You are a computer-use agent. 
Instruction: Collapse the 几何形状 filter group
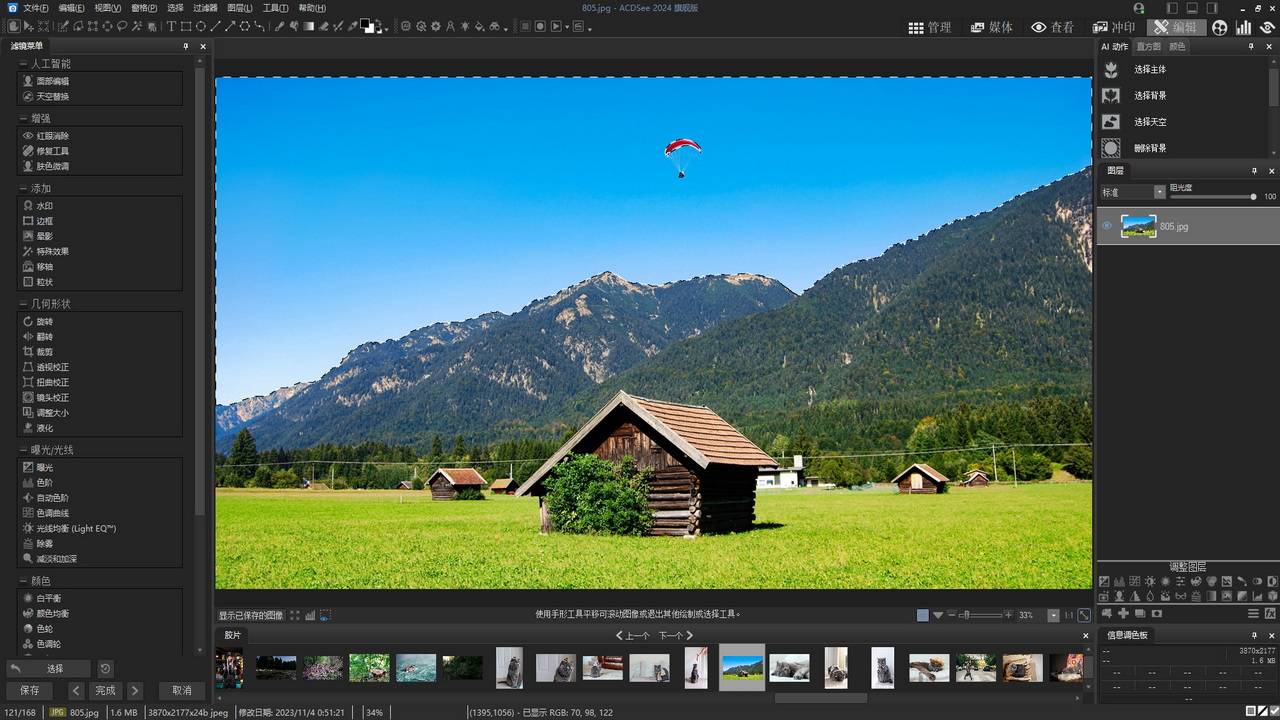22,304
